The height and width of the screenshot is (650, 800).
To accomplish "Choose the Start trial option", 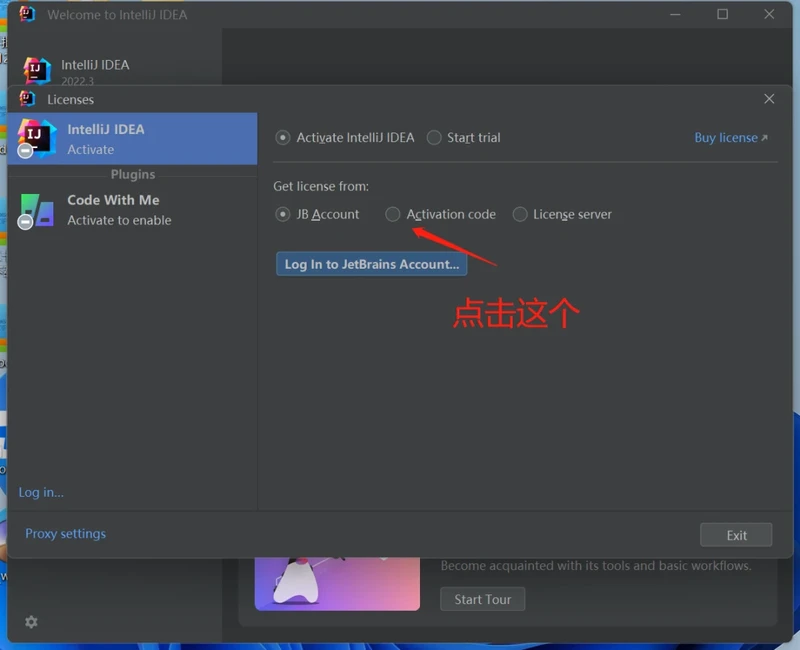I will point(434,138).
